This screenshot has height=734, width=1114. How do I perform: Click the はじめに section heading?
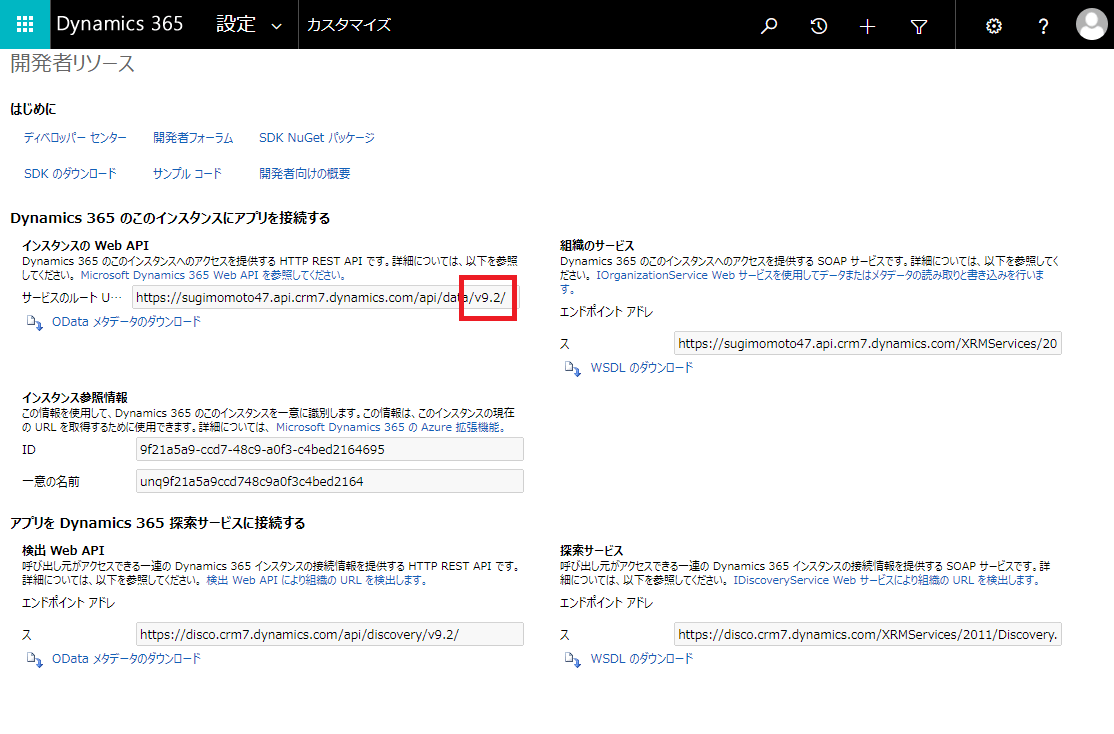pos(33,109)
